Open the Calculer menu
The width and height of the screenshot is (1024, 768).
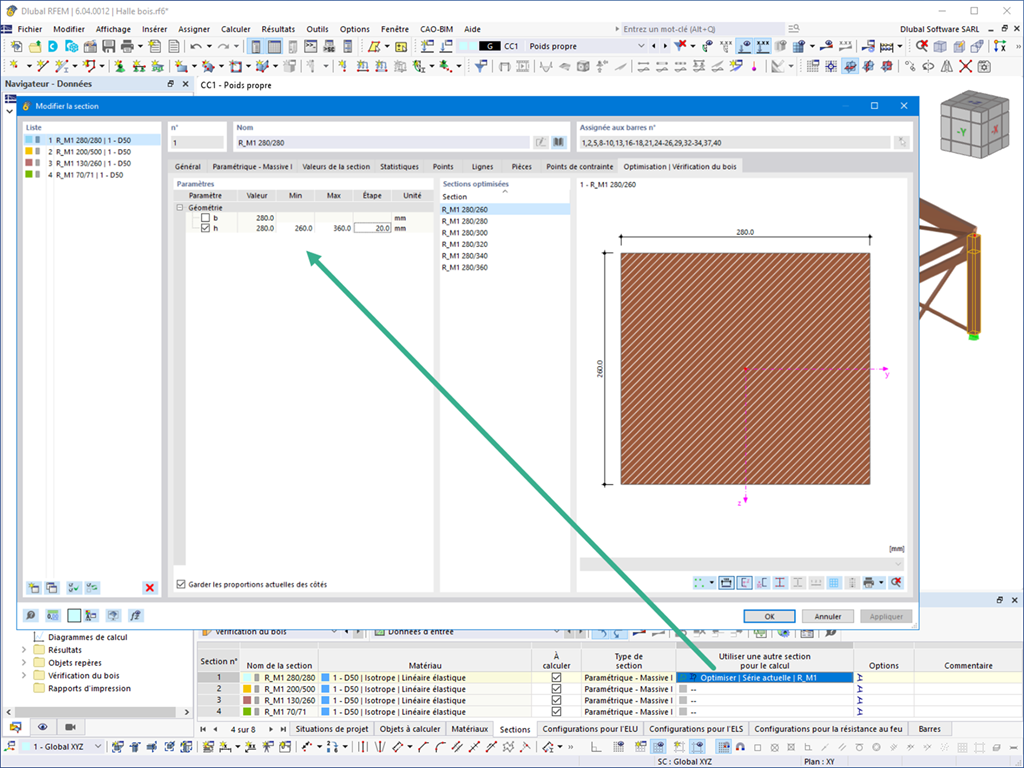click(236, 29)
